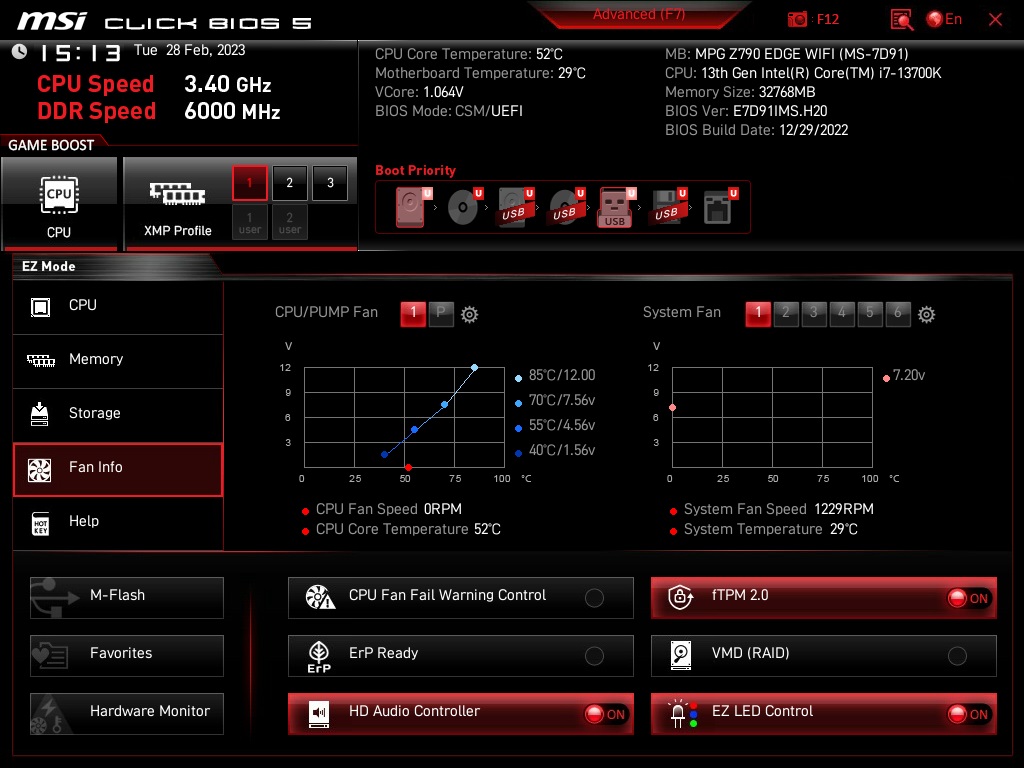Toggle the CPU Game Boost button
The image size is (1024, 768).
(x=59, y=204)
